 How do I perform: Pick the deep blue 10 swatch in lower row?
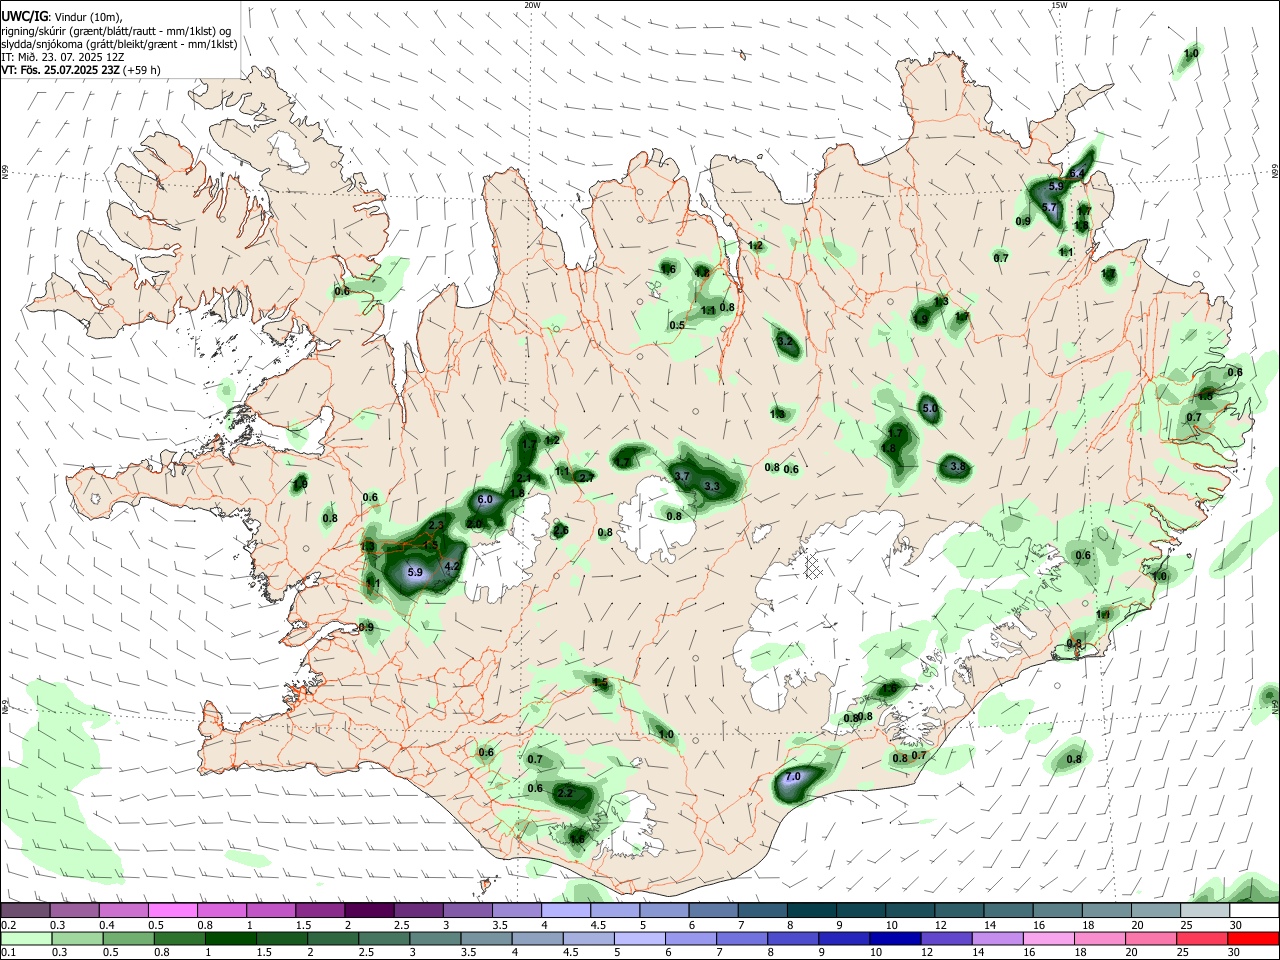click(x=894, y=939)
